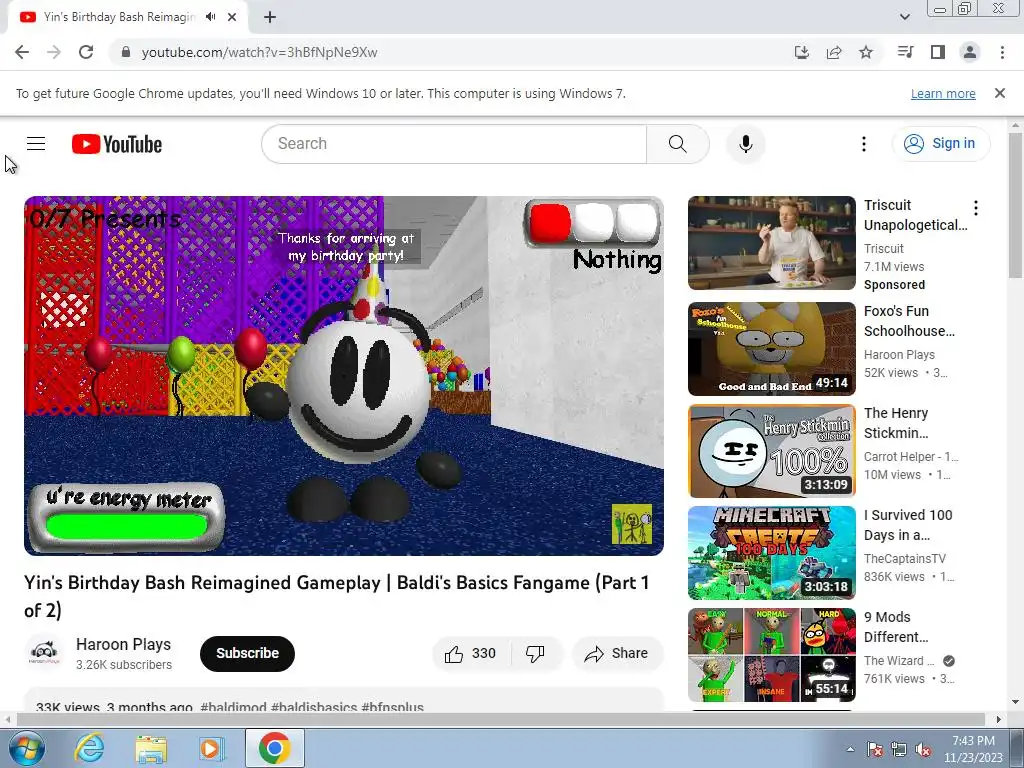Click TheCaptainsTV channel name

click(904, 558)
